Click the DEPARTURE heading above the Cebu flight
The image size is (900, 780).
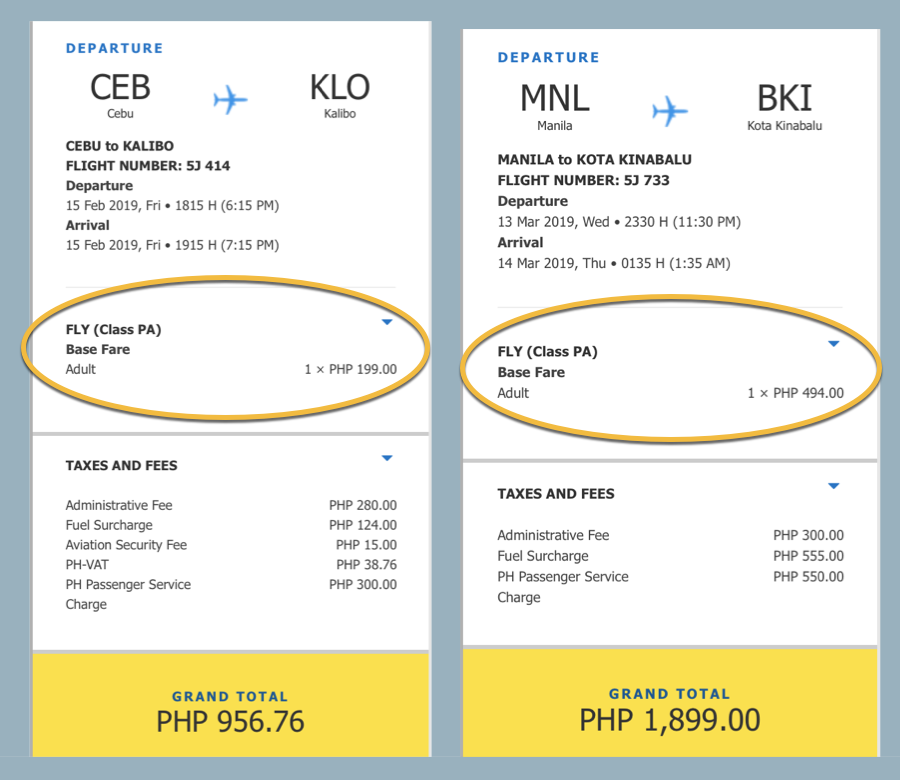pyautogui.click(x=114, y=48)
